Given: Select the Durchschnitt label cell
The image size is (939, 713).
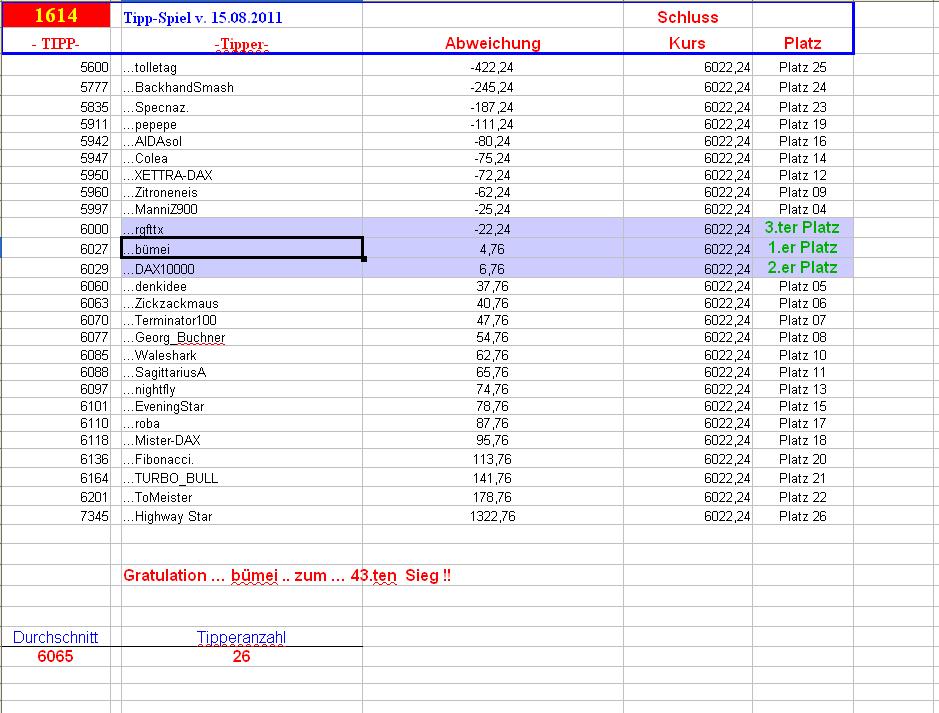Looking at the screenshot, I should point(55,636).
